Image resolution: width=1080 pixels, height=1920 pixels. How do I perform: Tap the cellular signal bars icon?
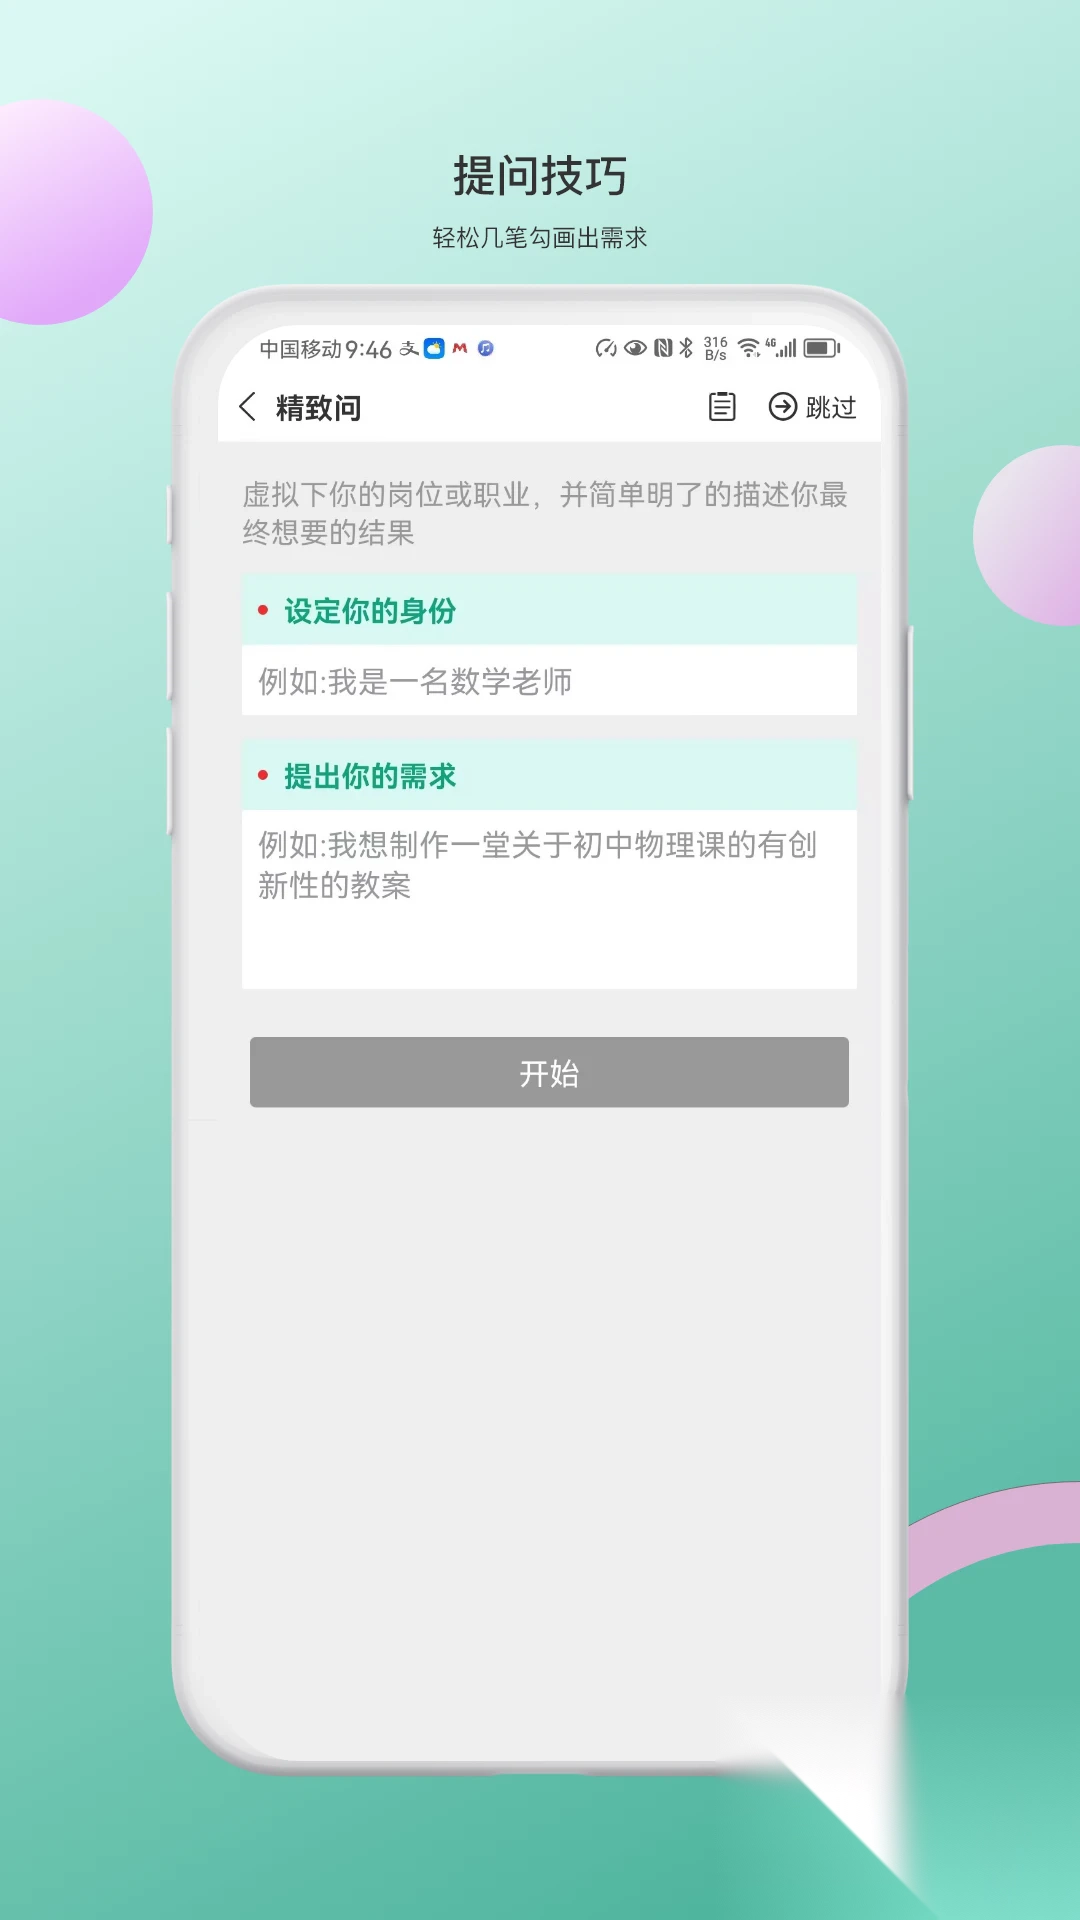tap(782, 348)
